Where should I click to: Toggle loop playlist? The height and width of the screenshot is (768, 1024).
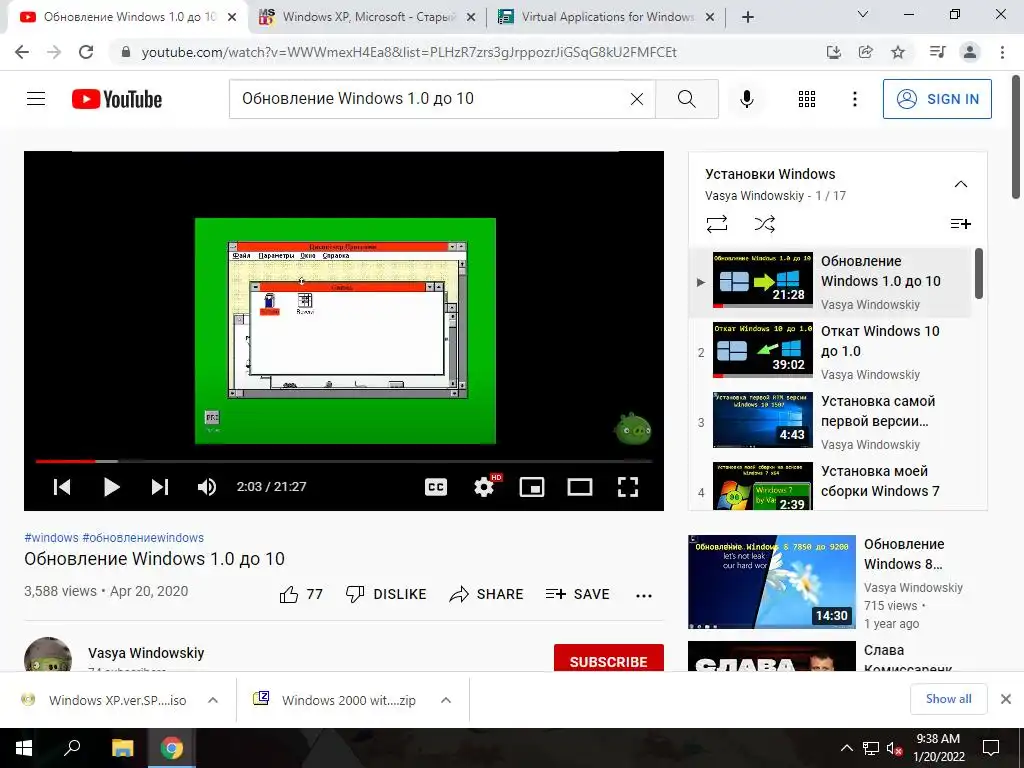point(716,224)
